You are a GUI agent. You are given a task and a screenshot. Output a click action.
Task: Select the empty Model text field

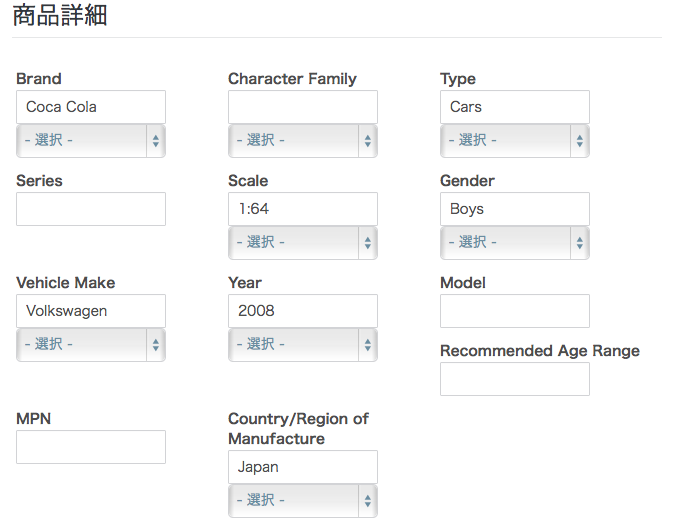[x=515, y=311]
